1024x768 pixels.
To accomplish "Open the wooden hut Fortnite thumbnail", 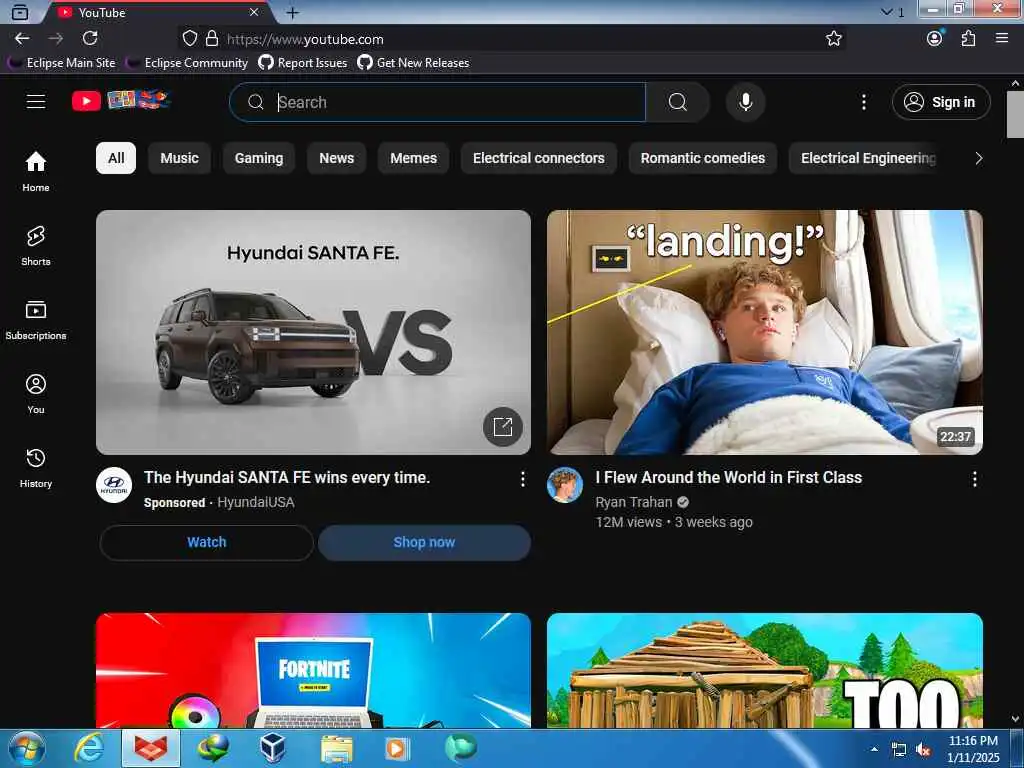I will tap(765, 671).
